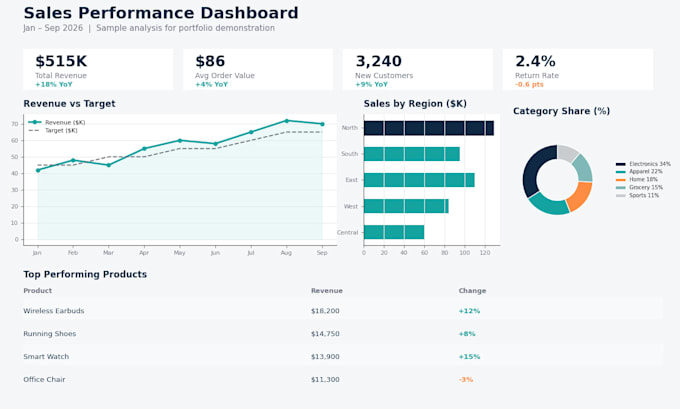Screen dimensions: 680x409
Task: Click the Apparel teal legend swatch
Action: 621,172
